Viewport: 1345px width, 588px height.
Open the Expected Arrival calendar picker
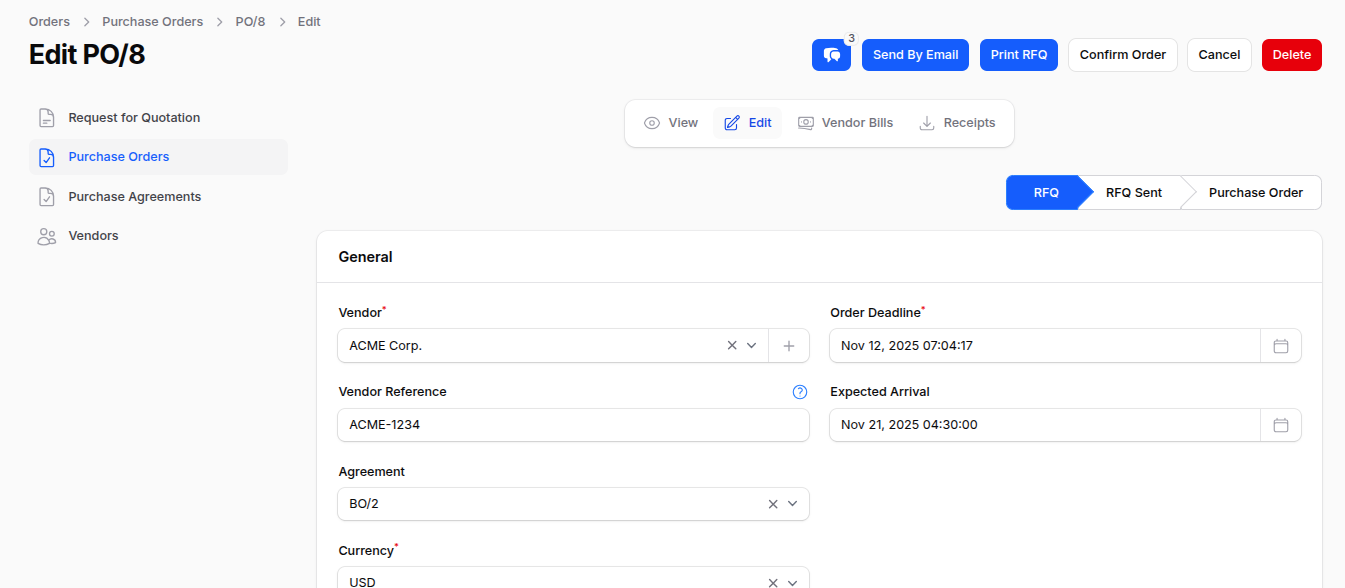1281,425
